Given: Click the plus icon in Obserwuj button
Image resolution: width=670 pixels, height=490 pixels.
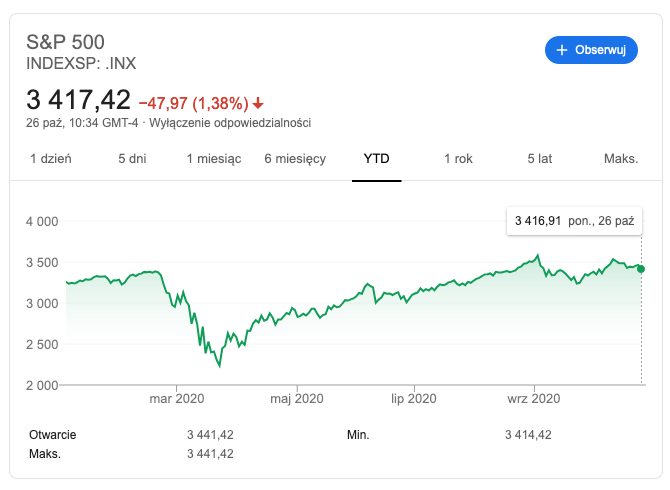Looking at the screenshot, I should point(561,50).
